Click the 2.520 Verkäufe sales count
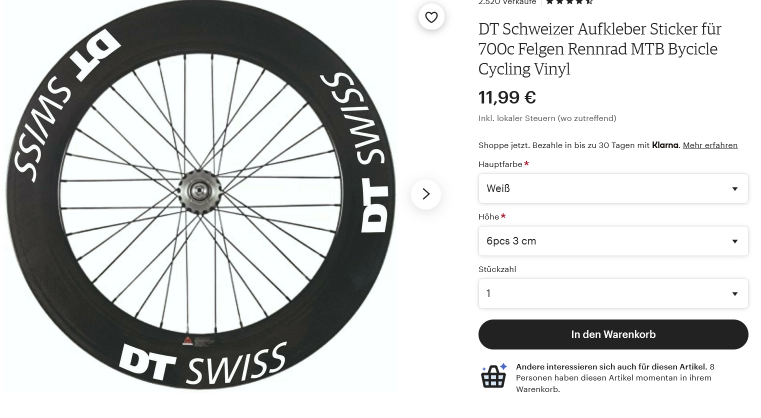Viewport: 761px width, 418px height. click(507, 2)
